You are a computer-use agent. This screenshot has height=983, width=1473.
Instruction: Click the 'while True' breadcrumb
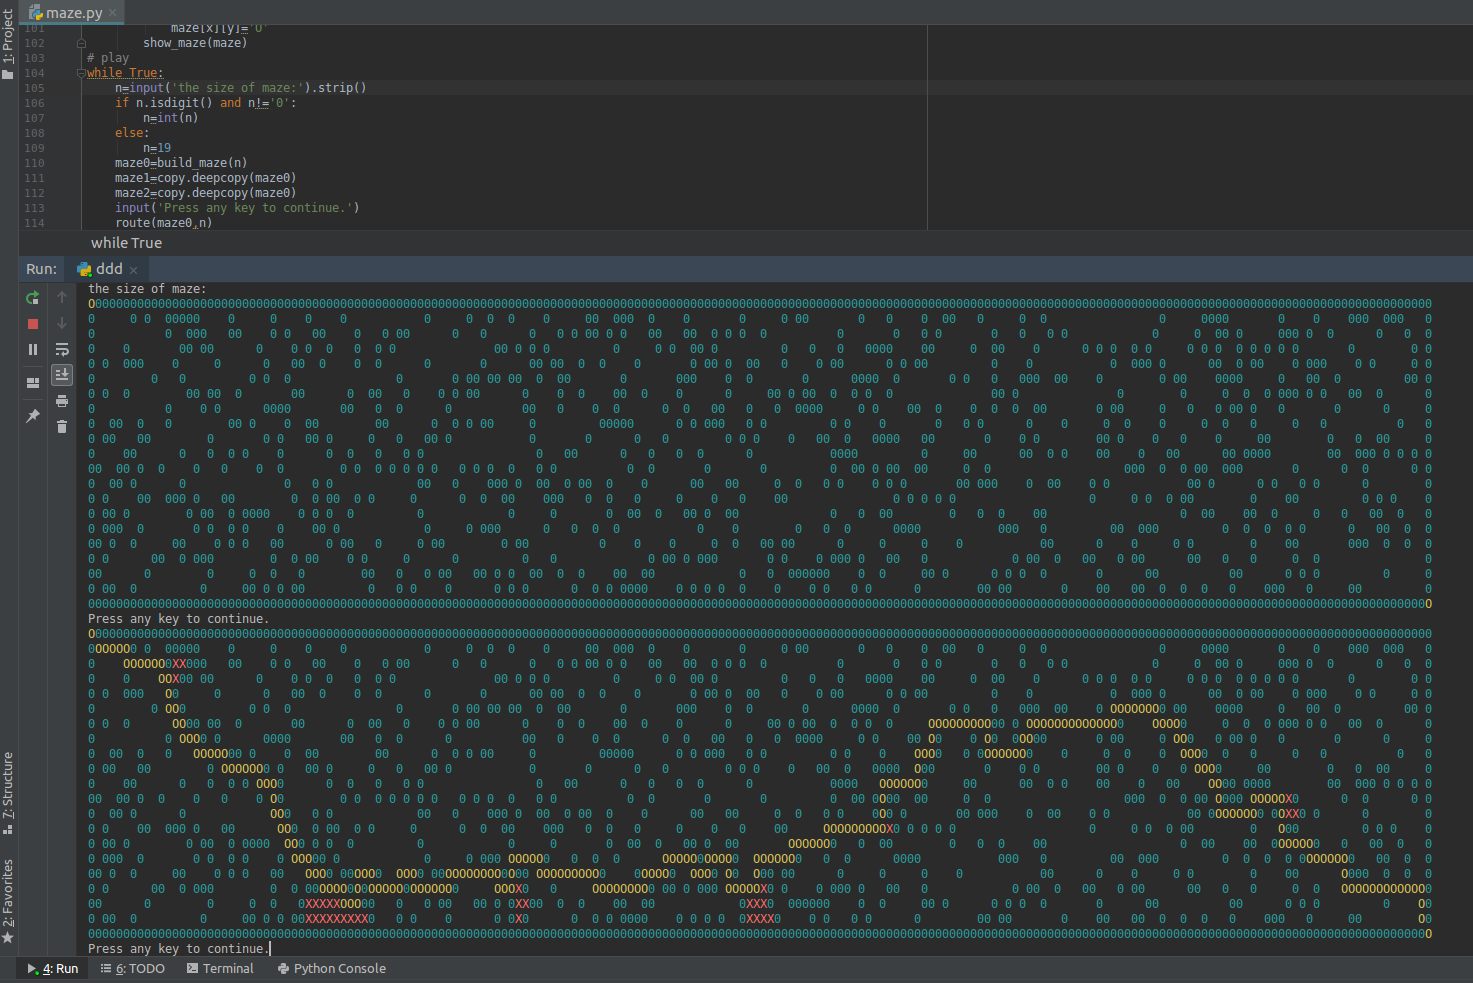click(x=126, y=243)
